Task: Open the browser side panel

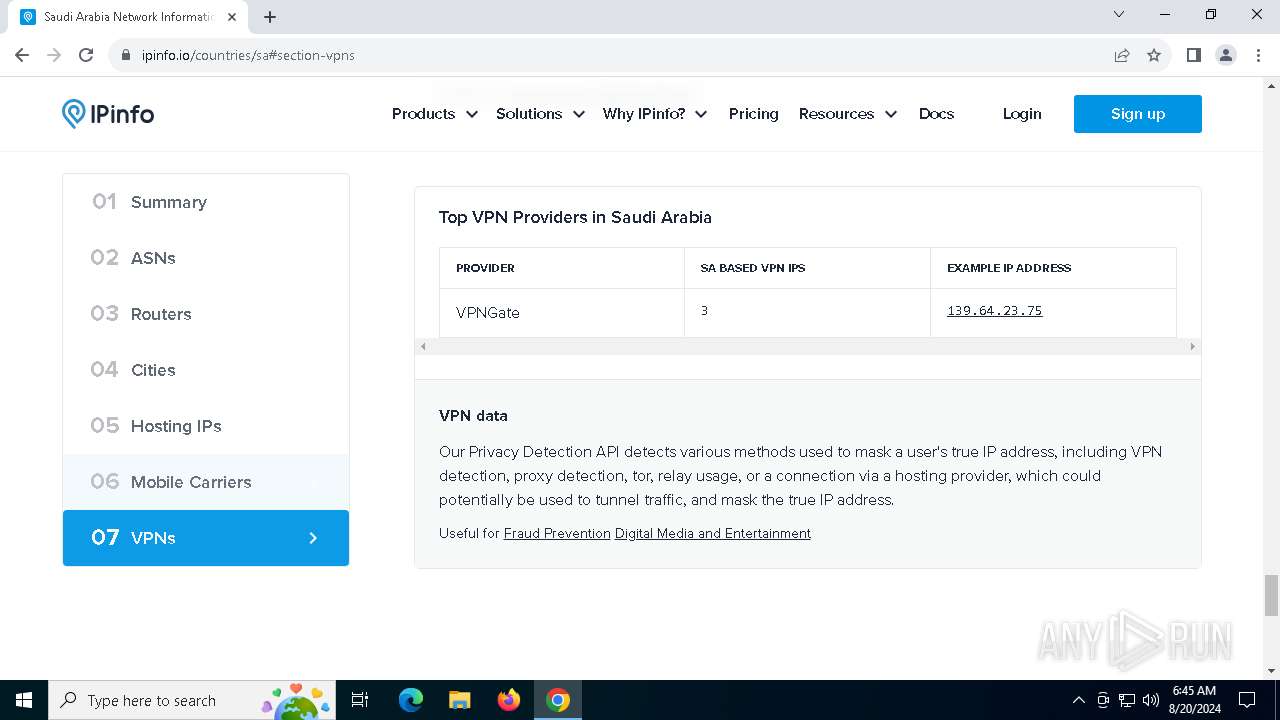Action: 1193,55
